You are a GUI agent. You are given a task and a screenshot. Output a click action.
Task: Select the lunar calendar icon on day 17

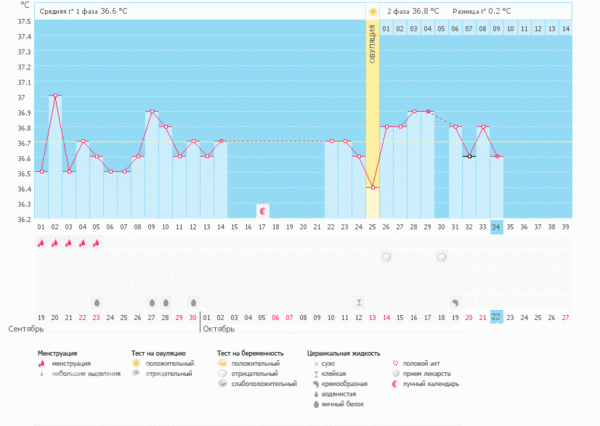coord(262,210)
